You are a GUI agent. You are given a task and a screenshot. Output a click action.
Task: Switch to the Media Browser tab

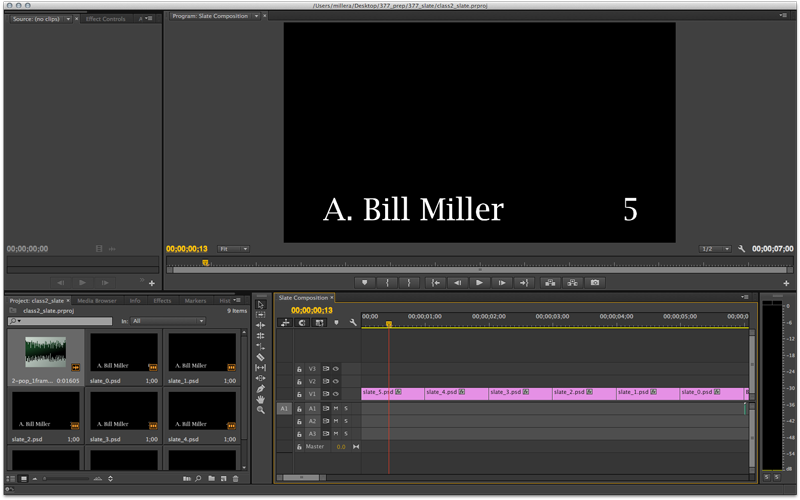click(x=97, y=301)
